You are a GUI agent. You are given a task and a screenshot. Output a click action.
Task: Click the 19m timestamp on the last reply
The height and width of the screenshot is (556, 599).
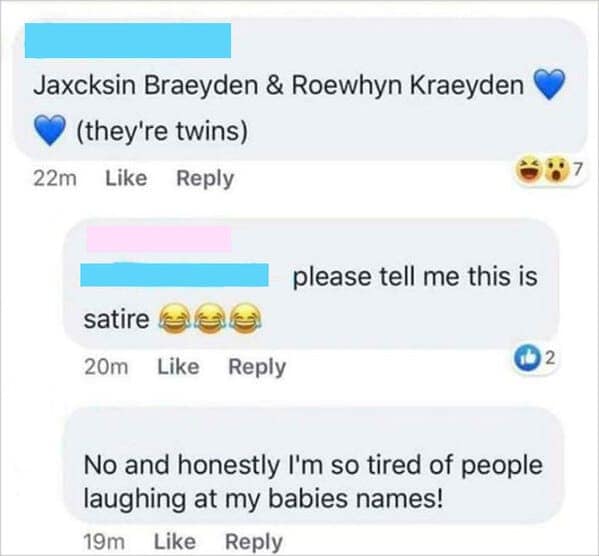pyautogui.click(x=104, y=542)
